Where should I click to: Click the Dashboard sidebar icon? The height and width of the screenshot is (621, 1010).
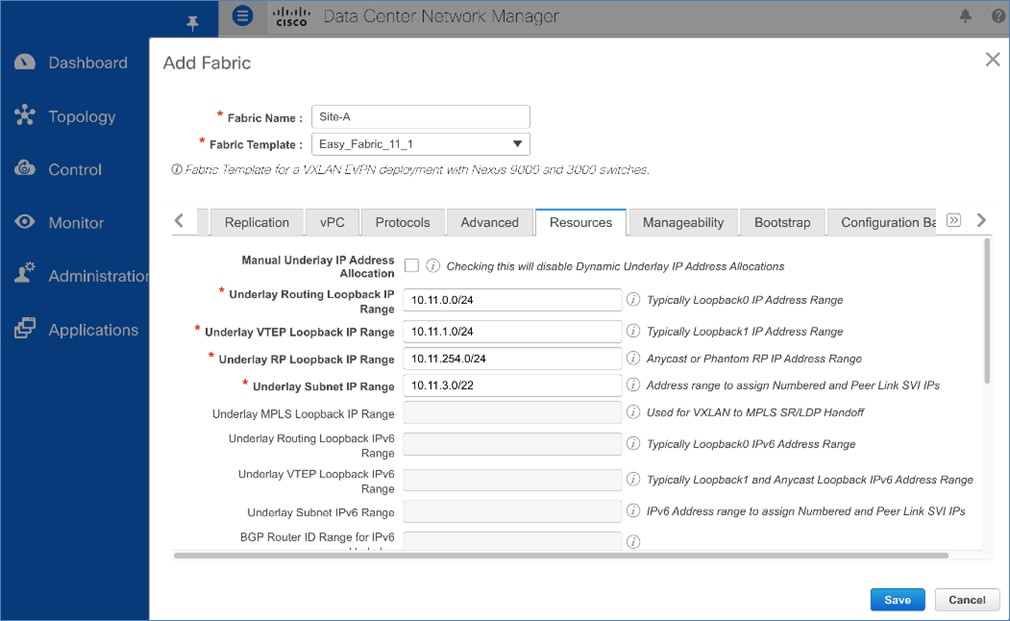pyautogui.click(x=24, y=62)
